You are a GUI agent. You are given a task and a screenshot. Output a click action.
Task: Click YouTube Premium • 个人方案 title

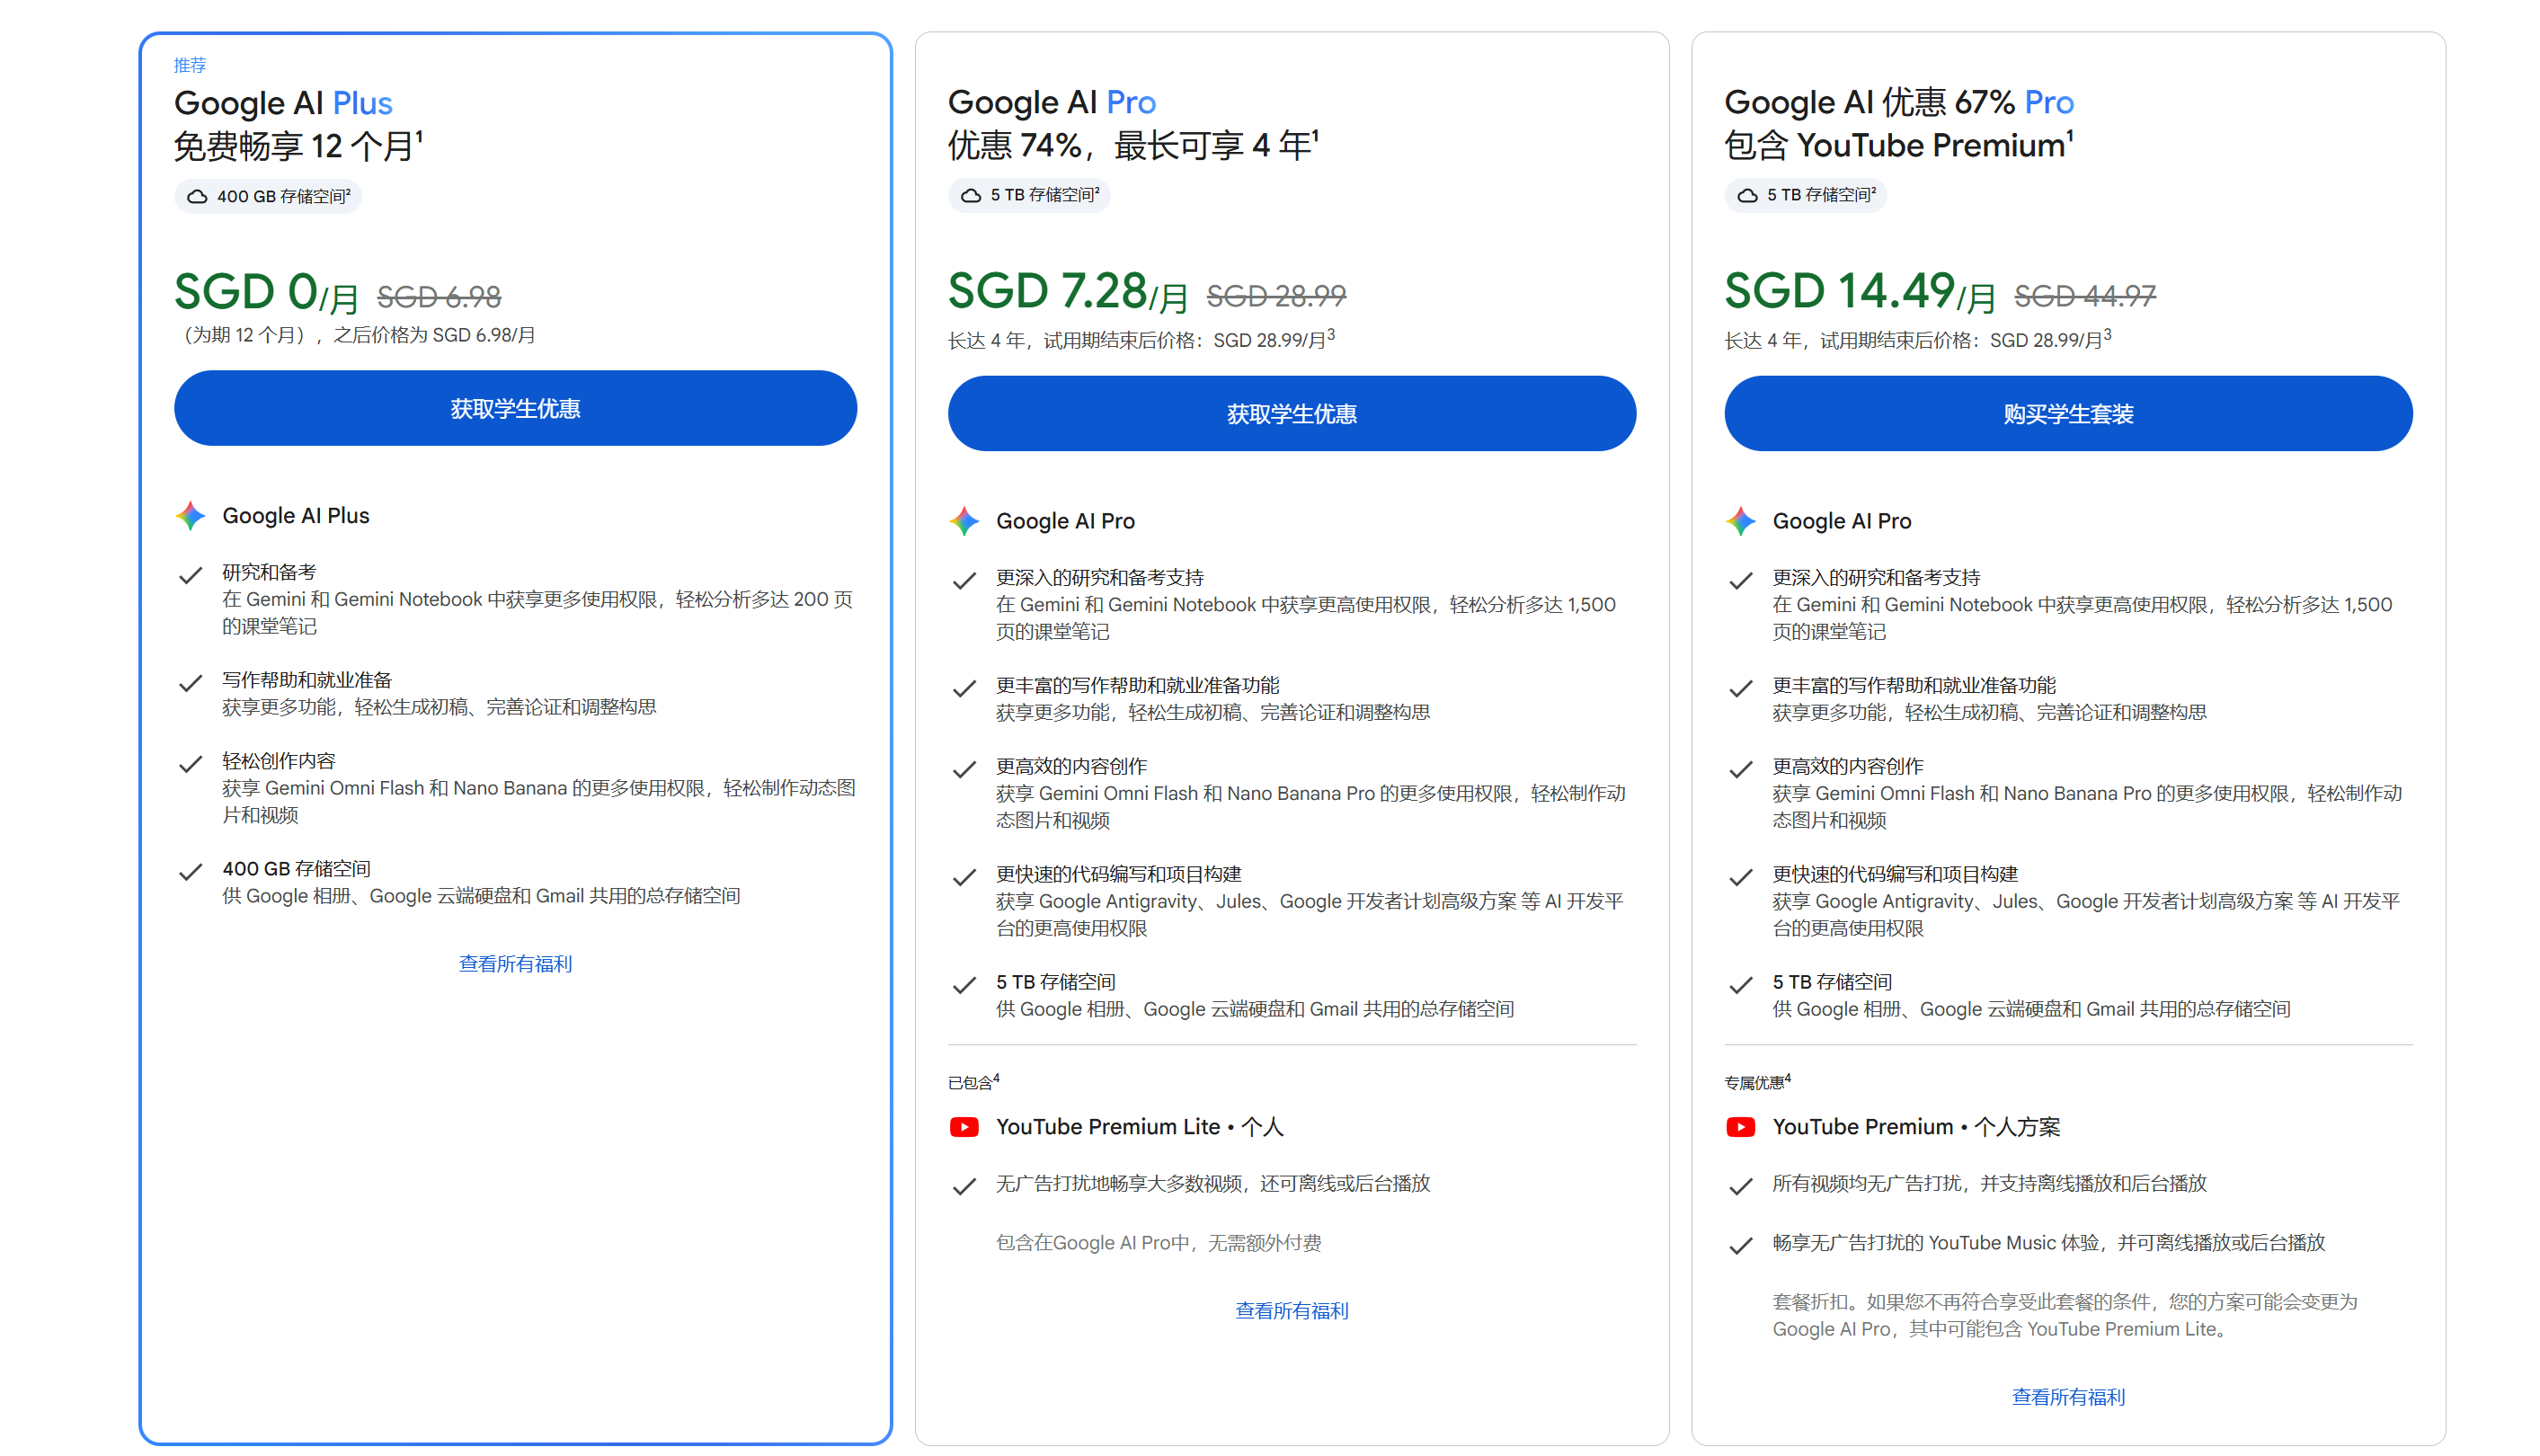pyautogui.click(x=1916, y=1127)
